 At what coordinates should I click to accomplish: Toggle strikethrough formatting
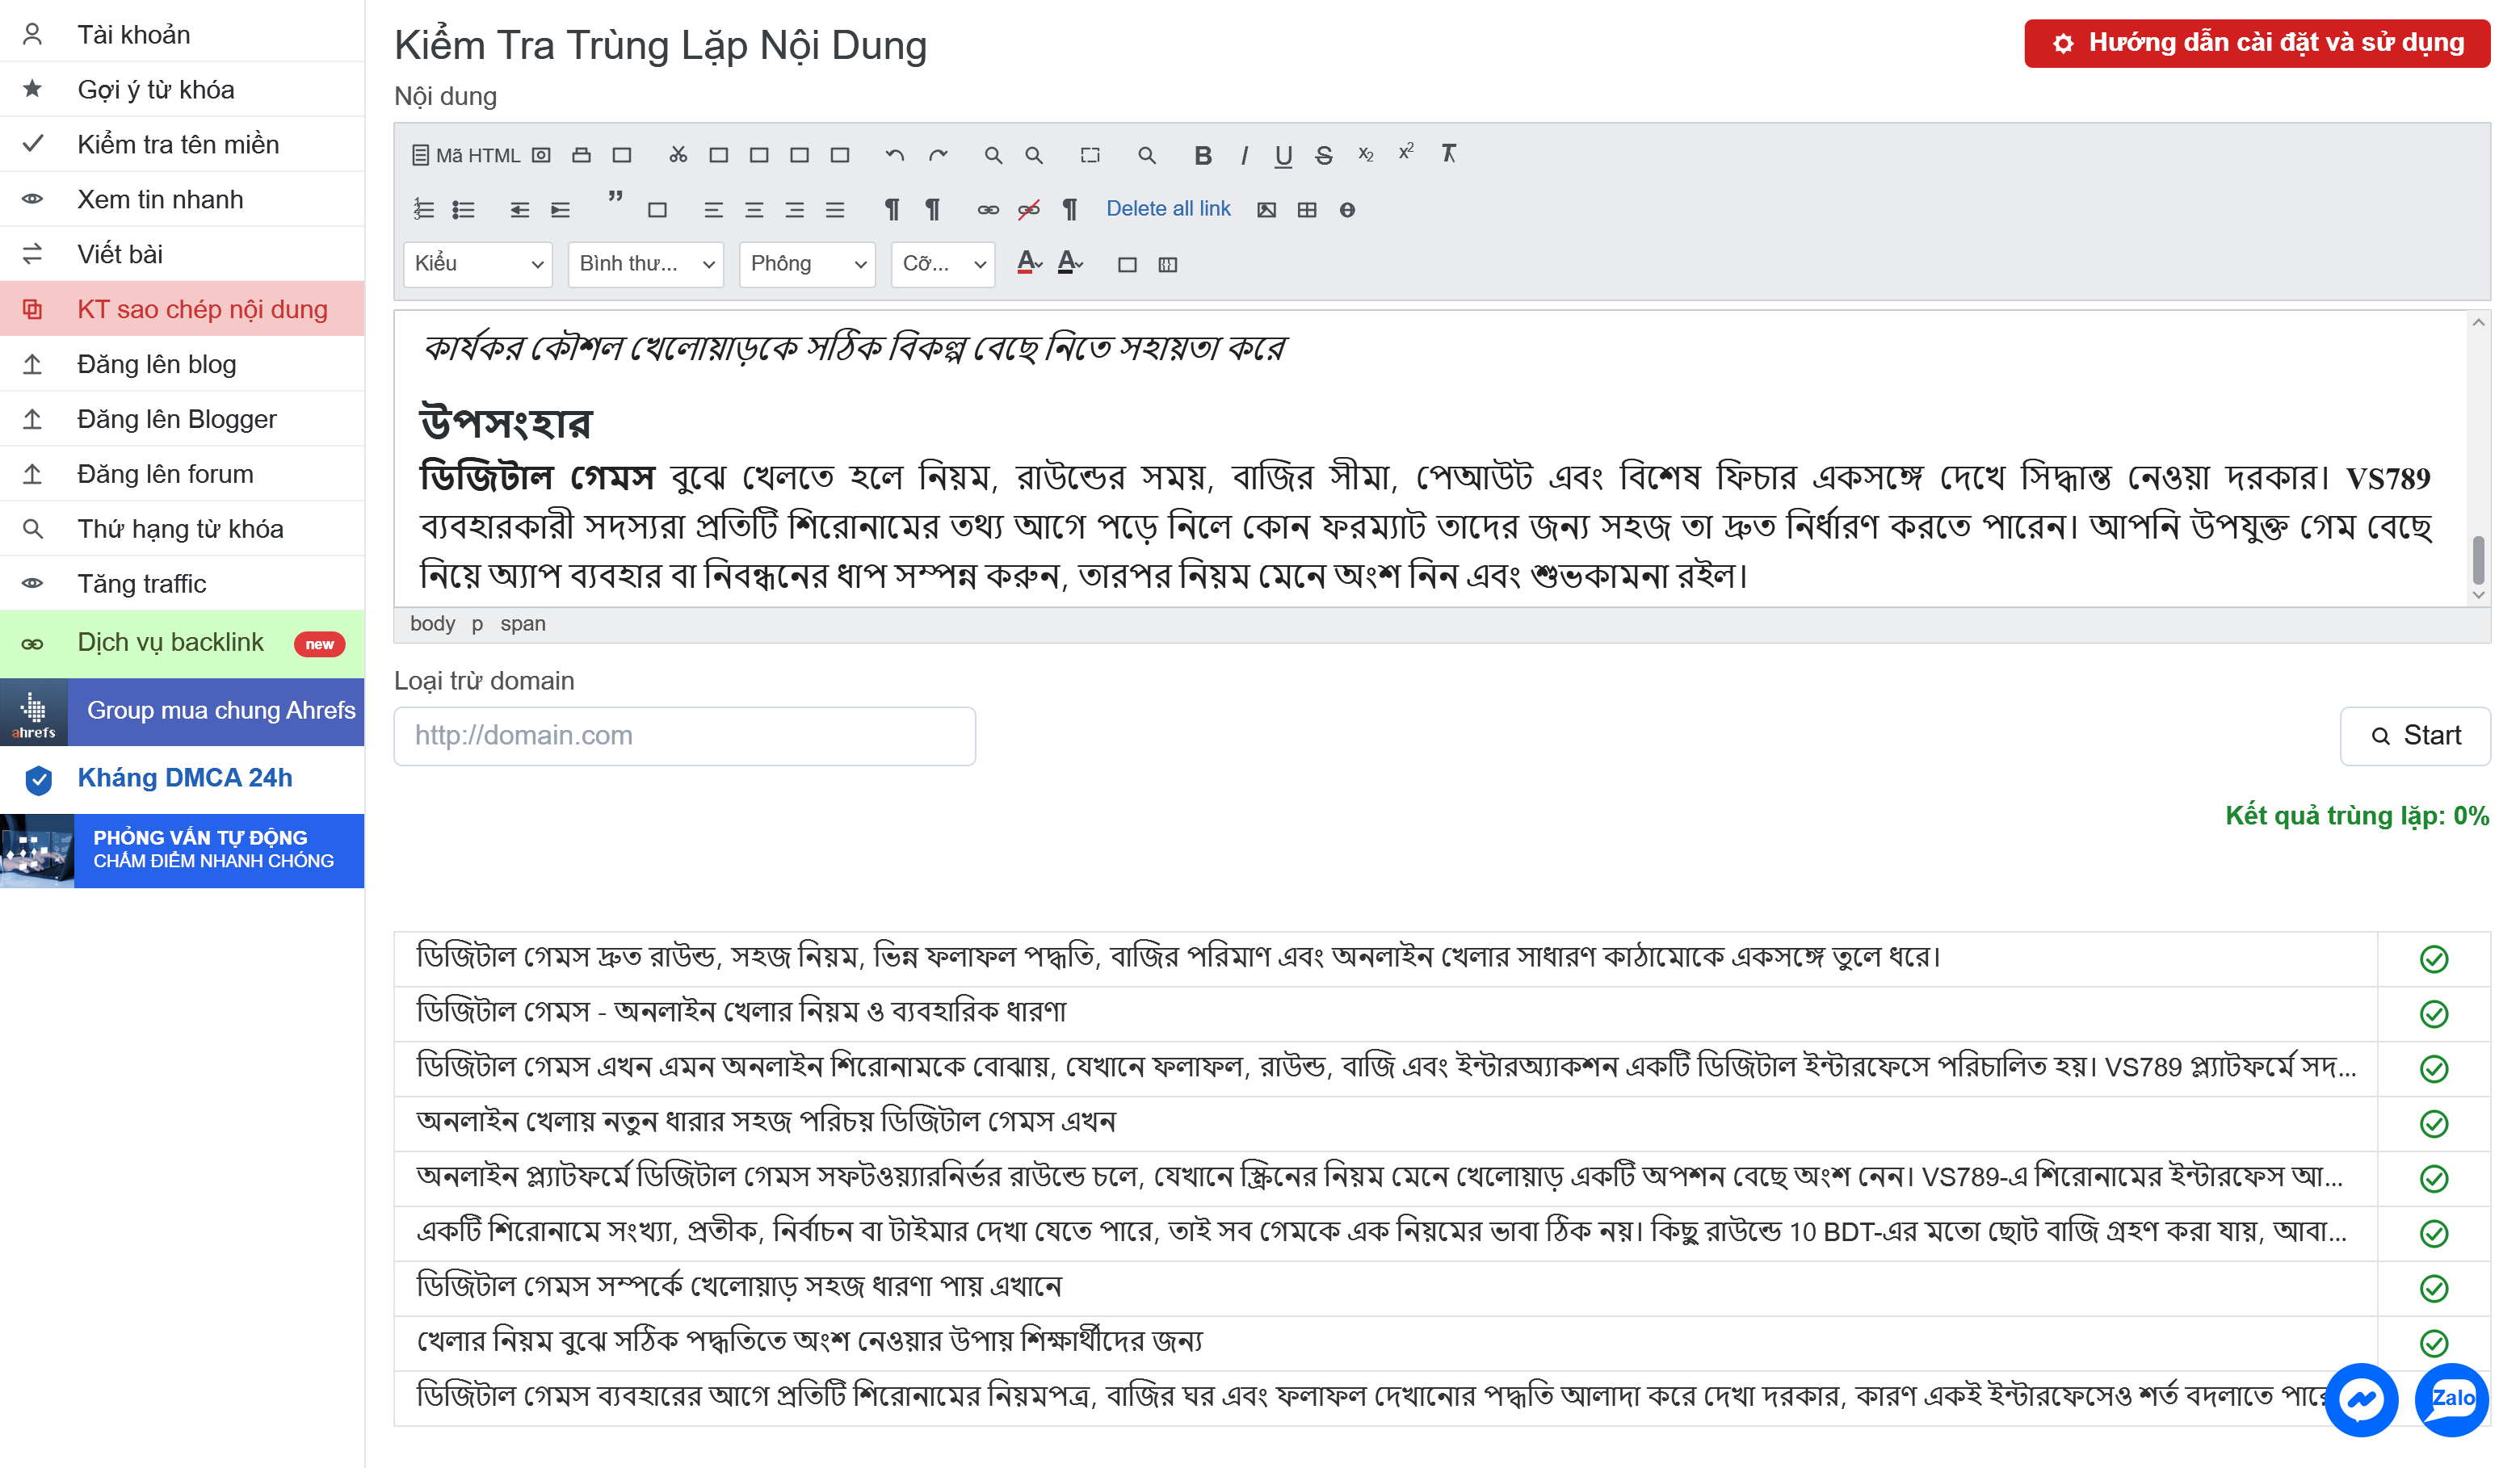1324,155
